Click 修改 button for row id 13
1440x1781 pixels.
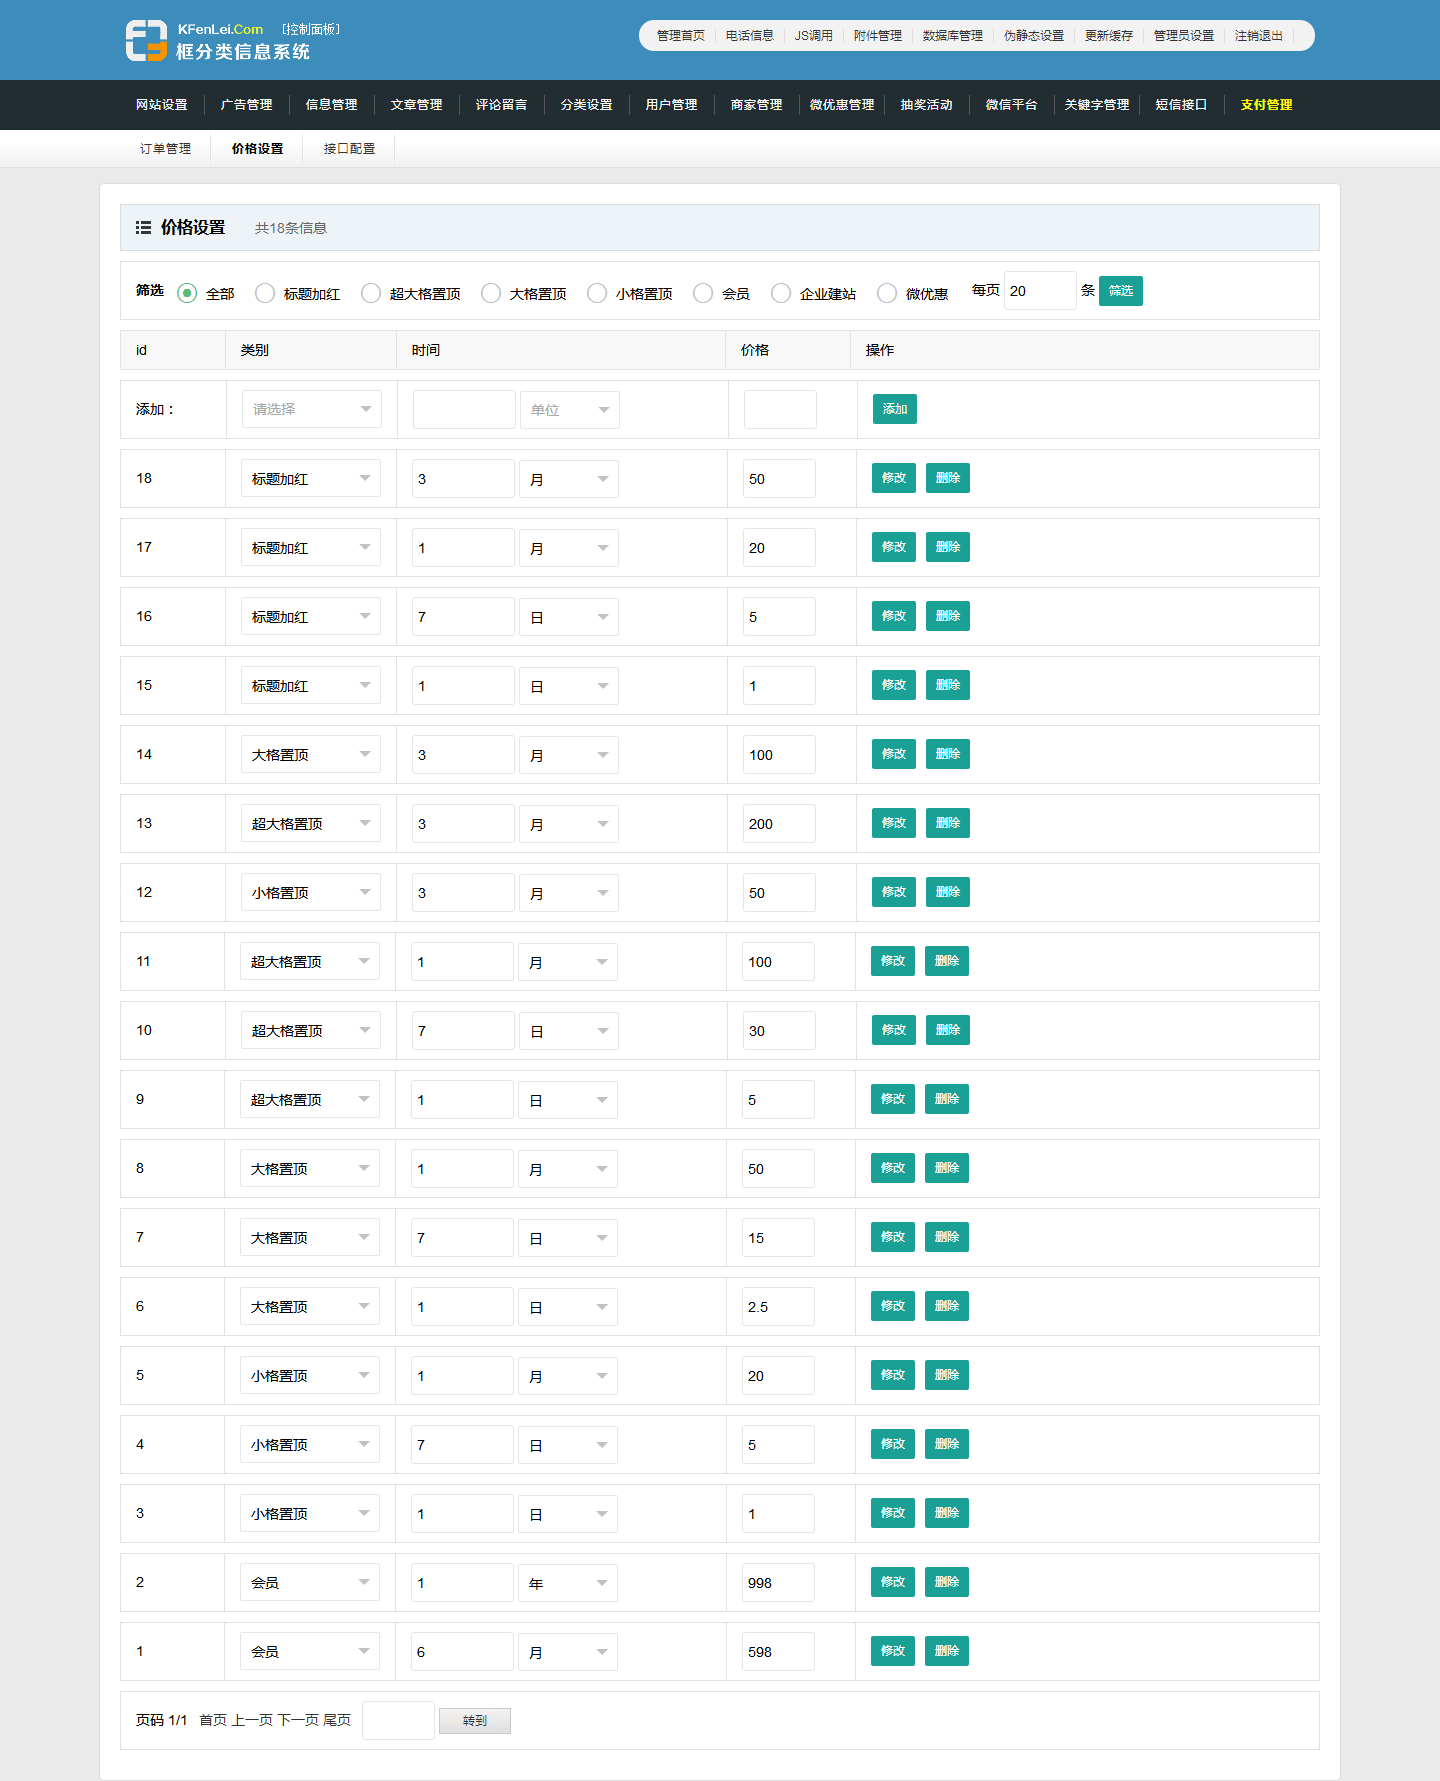click(x=893, y=823)
